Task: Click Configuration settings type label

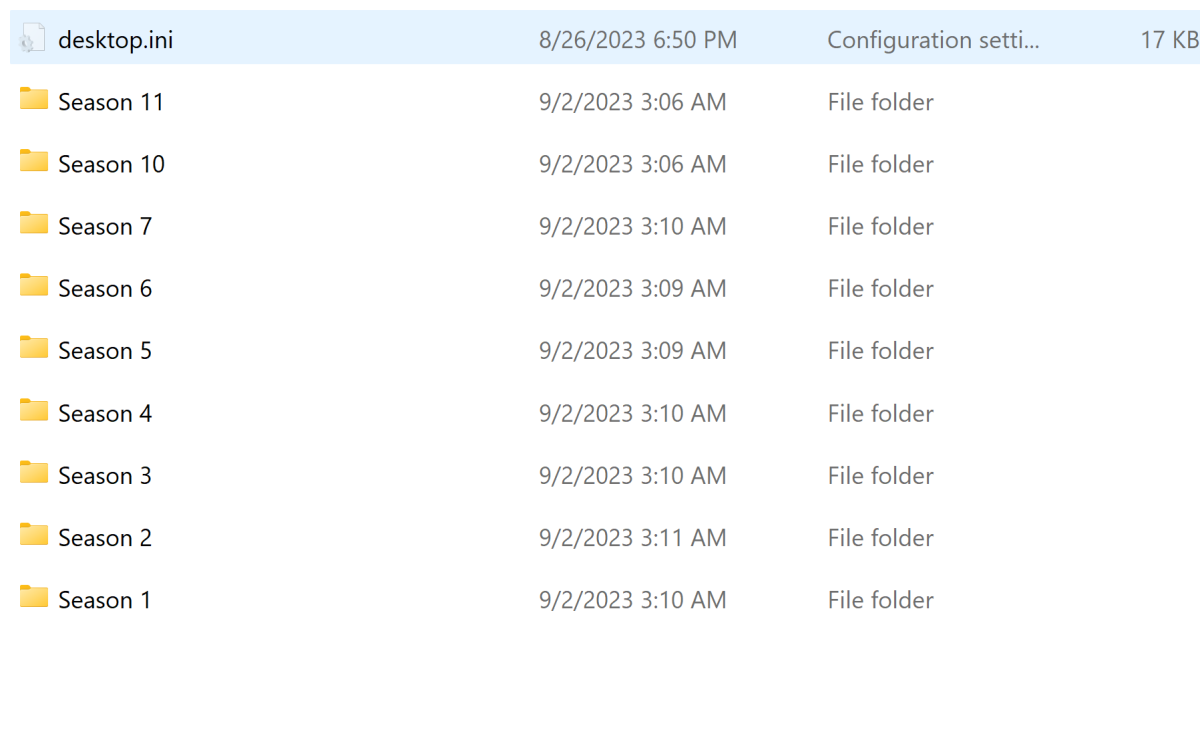Action: pos(933,40)
